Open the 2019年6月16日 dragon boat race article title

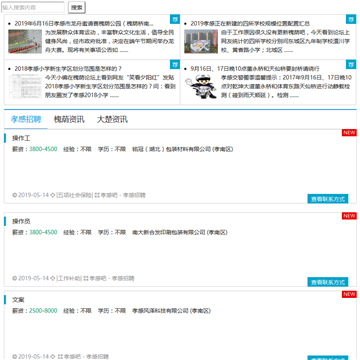[84, 23]
